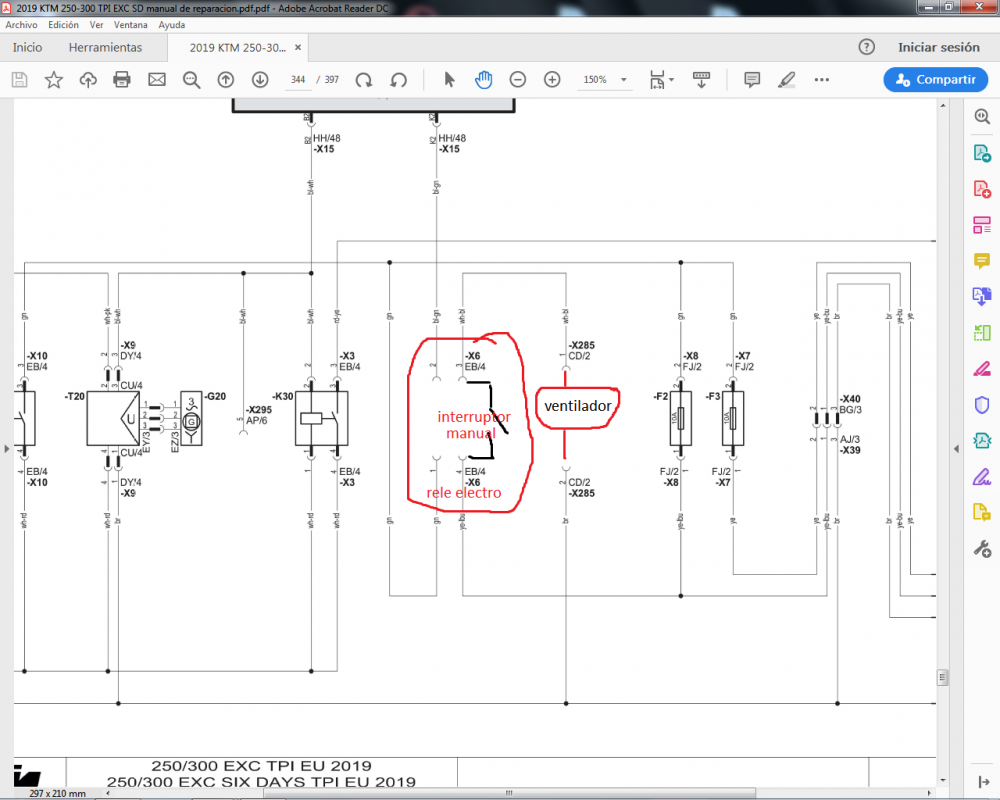This screenshot has width=1000, height=800.
Task: Go to previous page arrow
Action: point(226,80)
